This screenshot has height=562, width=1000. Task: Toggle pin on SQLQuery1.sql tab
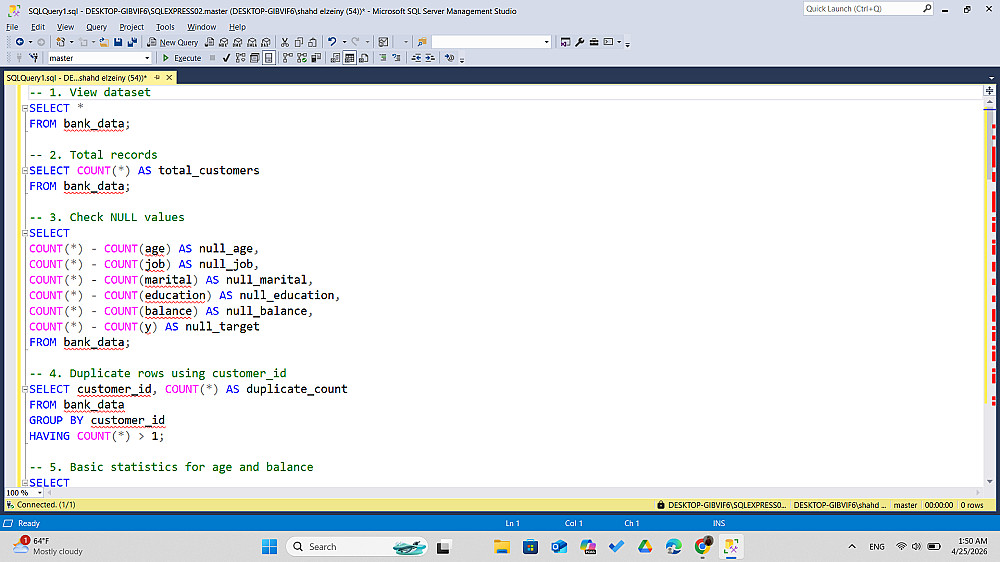(157, 78)
